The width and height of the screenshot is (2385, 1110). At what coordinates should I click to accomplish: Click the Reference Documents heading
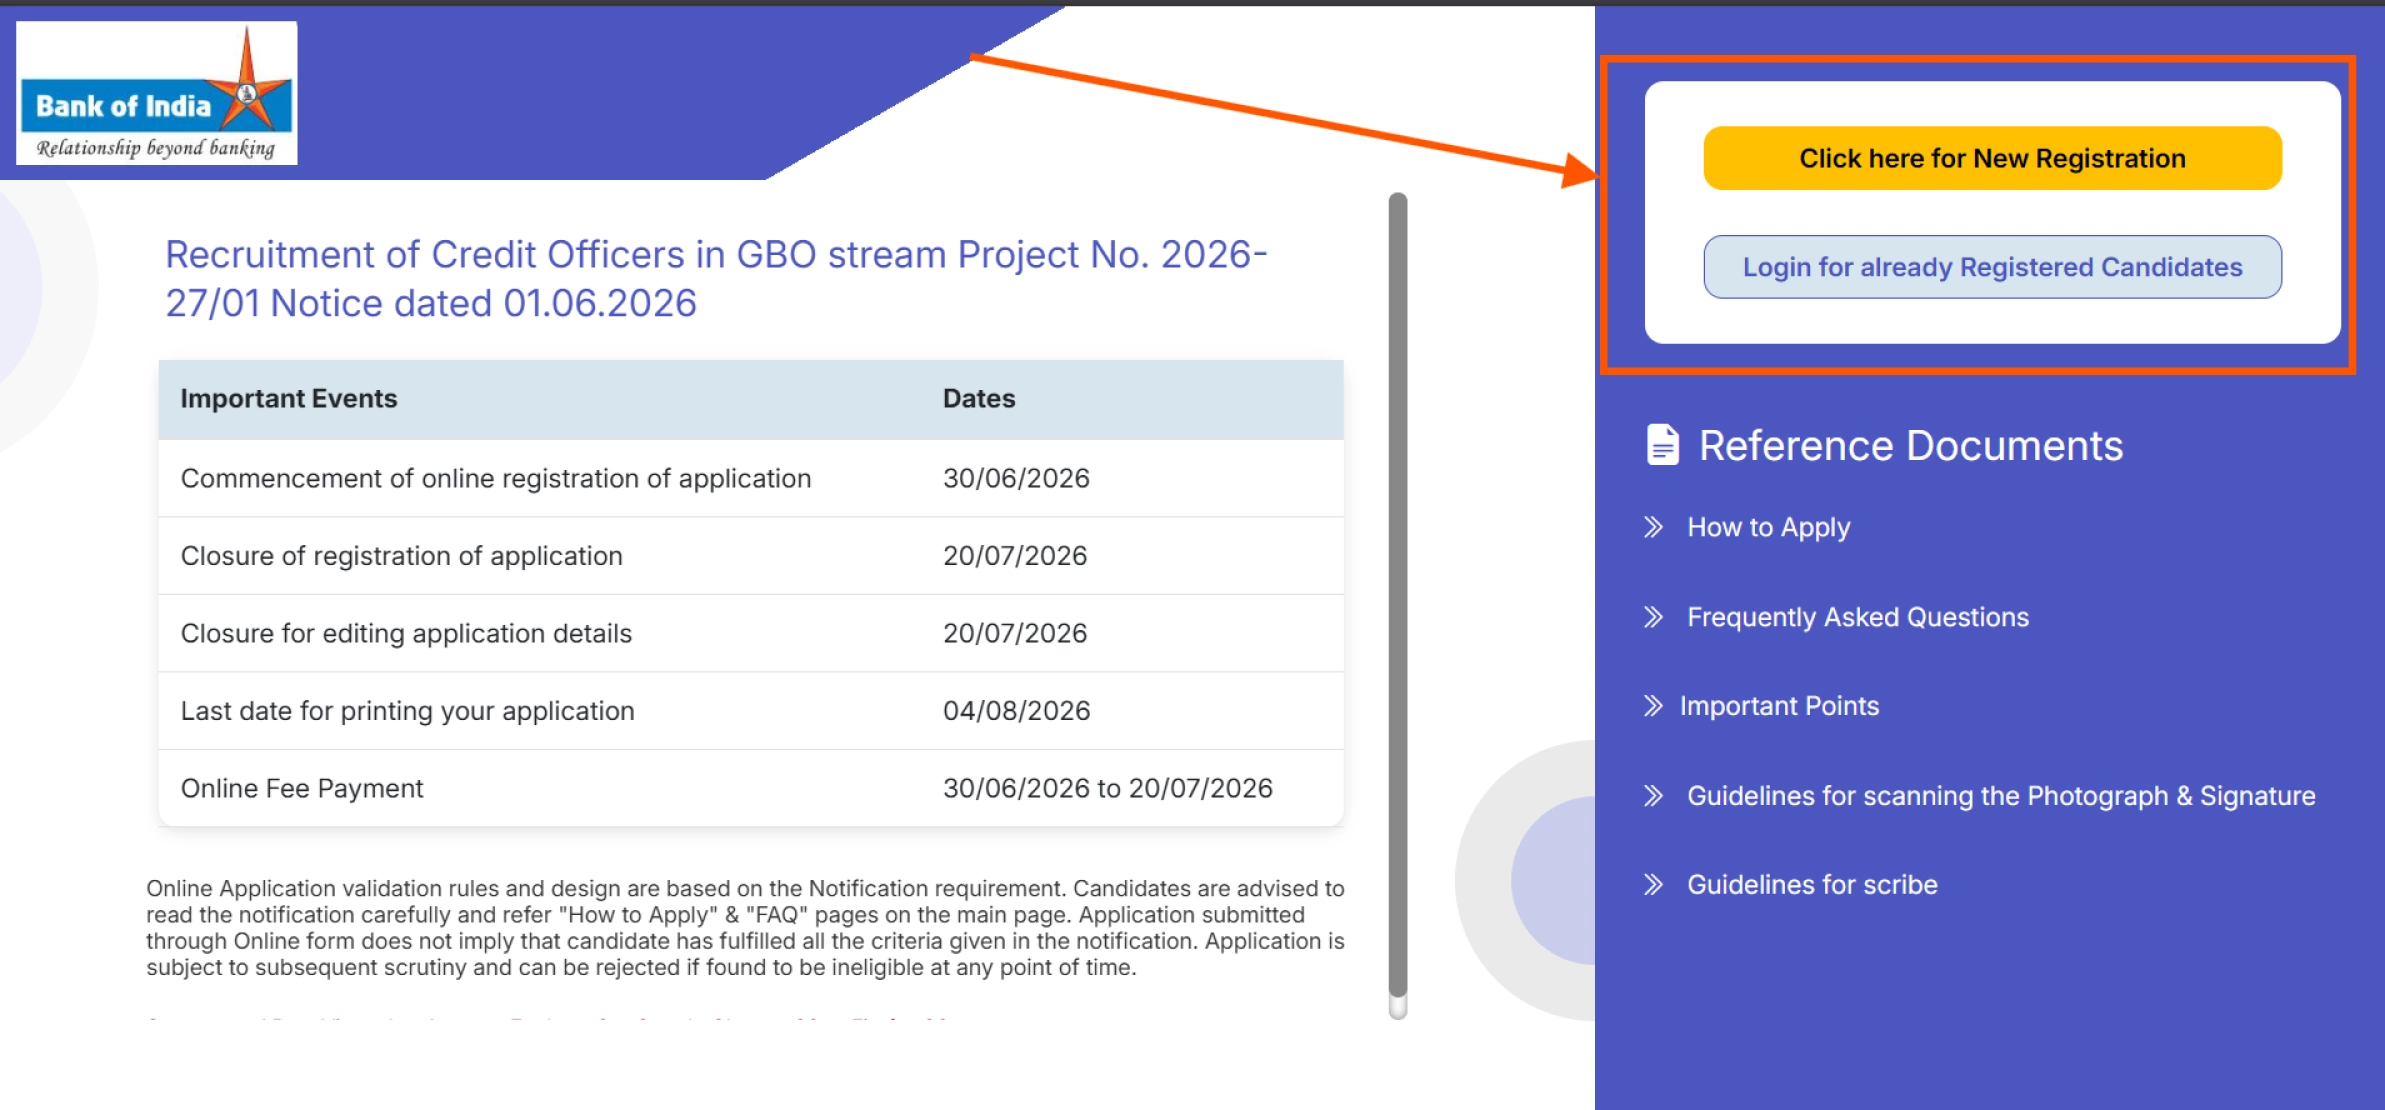(1910, 445)
